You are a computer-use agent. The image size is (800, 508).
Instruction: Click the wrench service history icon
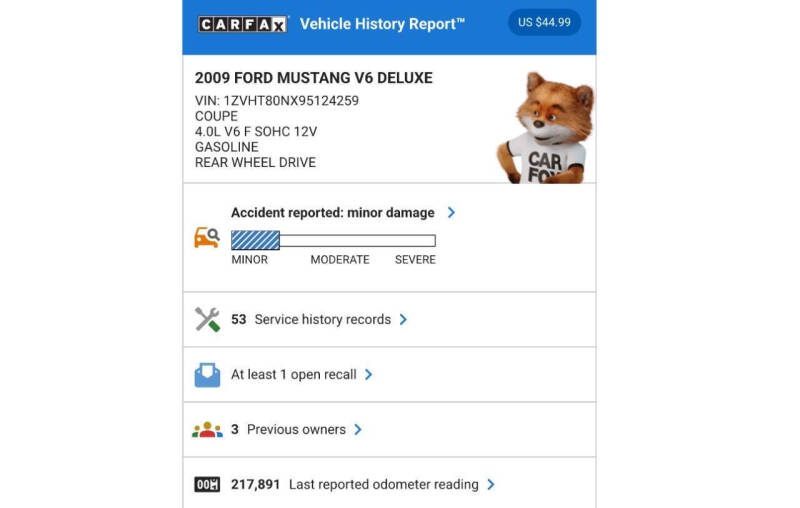(x=207, y=319)
